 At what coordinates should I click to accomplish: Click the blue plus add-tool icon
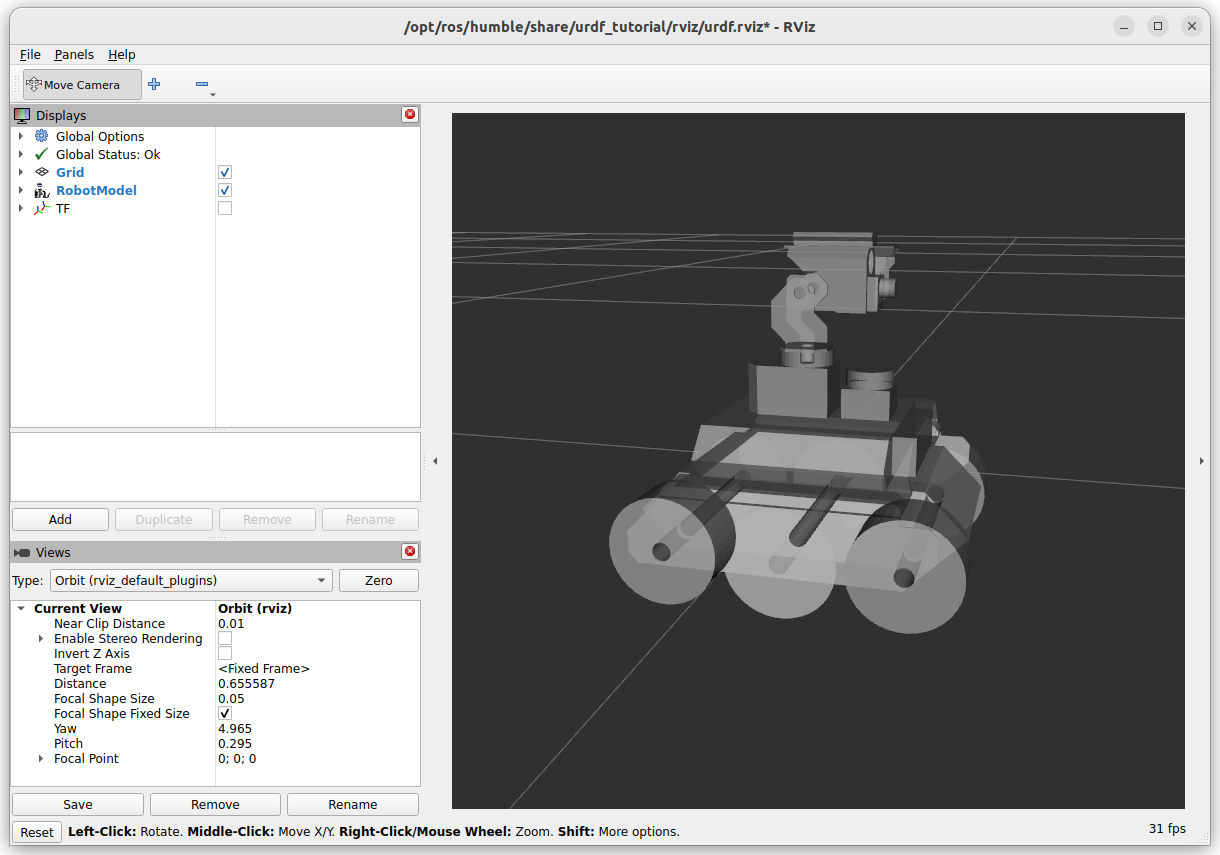[x=154, y=85]
